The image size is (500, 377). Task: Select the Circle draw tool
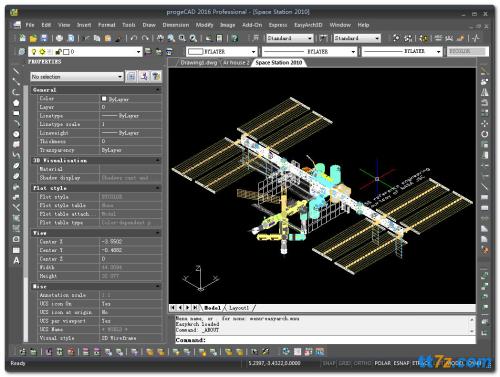click(x=16, y=134)
